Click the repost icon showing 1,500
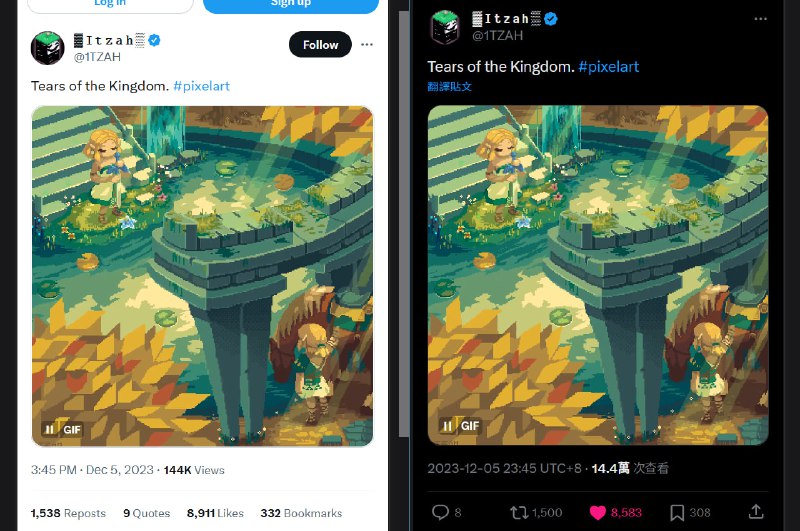800x531 pixels. tap(519, 512)
